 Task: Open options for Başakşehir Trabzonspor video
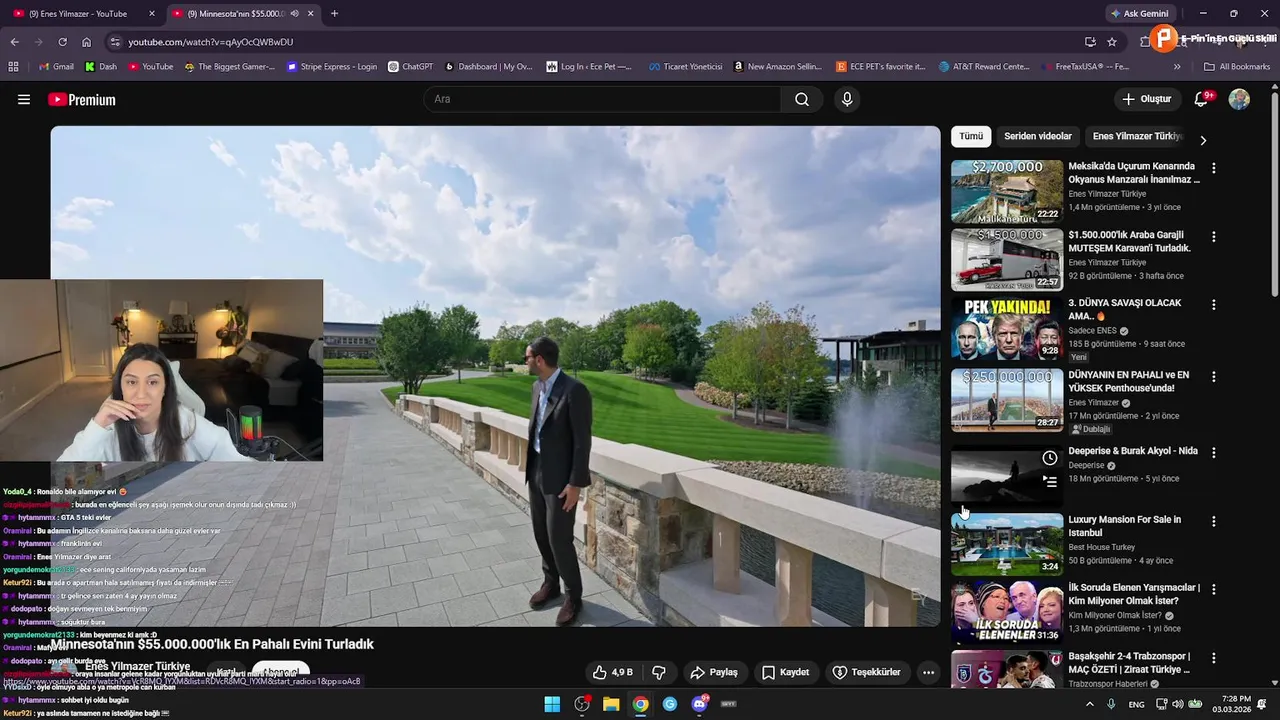point(1214,659)
